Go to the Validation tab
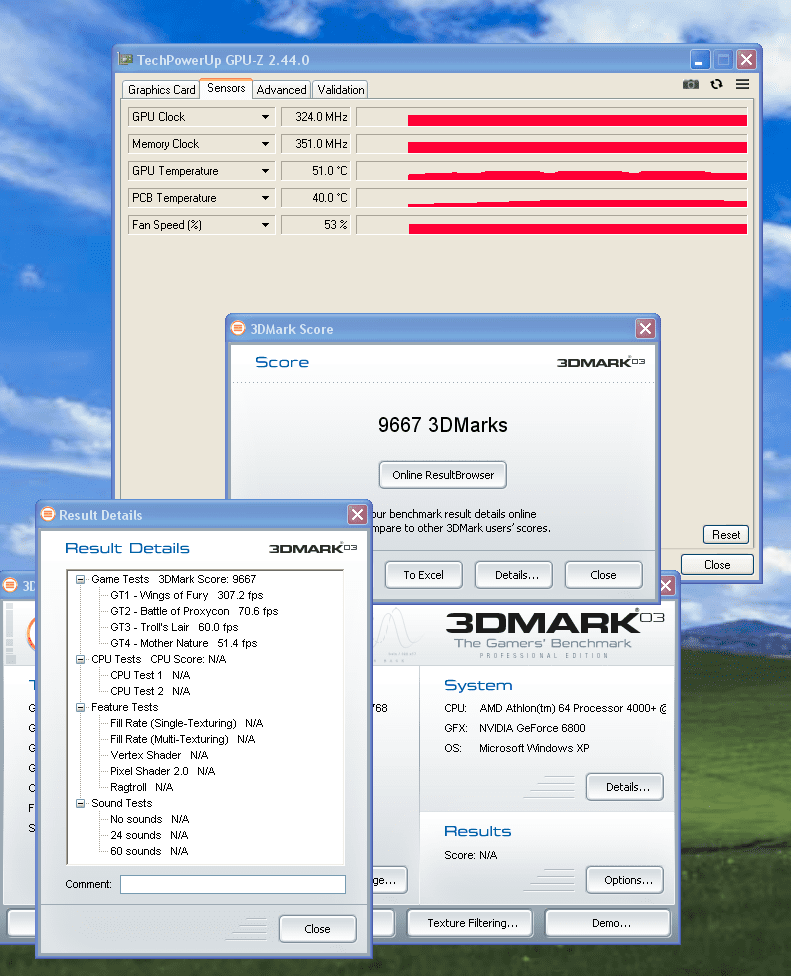The height and width of the screenshot is (976, 791). click(x=340, y=90)
